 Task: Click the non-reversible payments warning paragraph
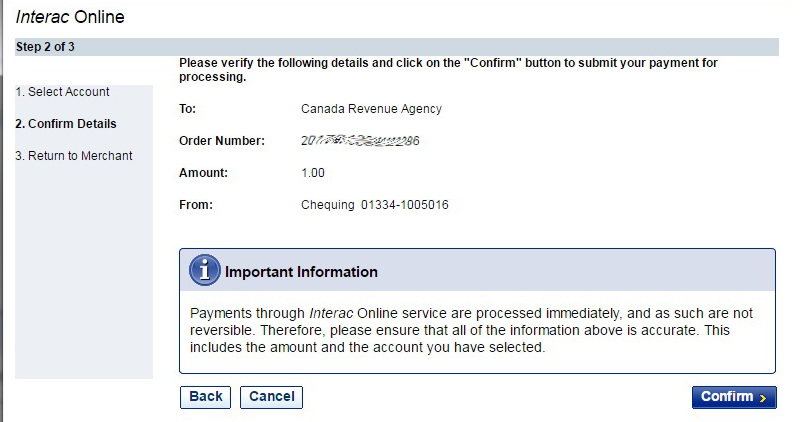click(x=471, y=331)
